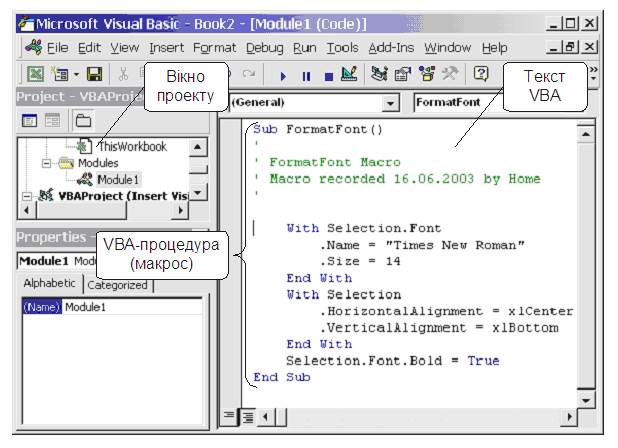Viewport: 618px width, 448px height.
Task: Click the Redo arrow icon
Action: tap(248, 74)
